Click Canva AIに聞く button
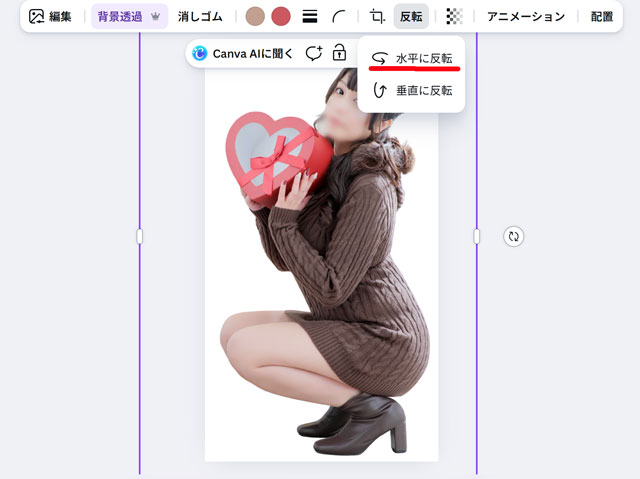This screenshot has width=640, height=479. click(243, 54)
